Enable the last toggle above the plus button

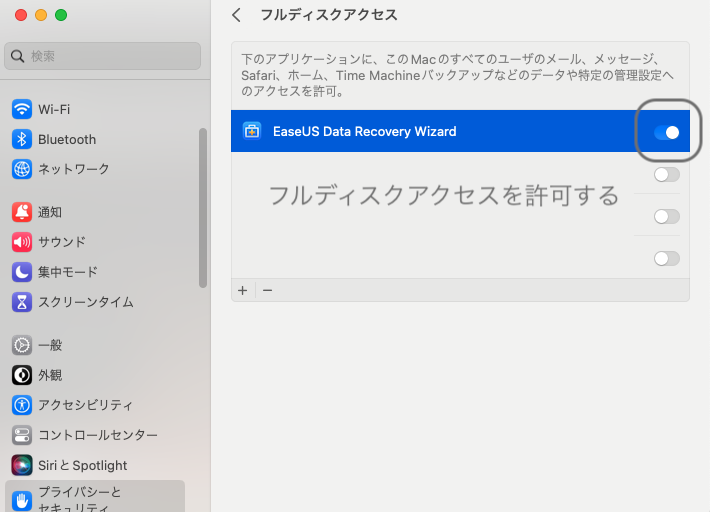[667, 258]
